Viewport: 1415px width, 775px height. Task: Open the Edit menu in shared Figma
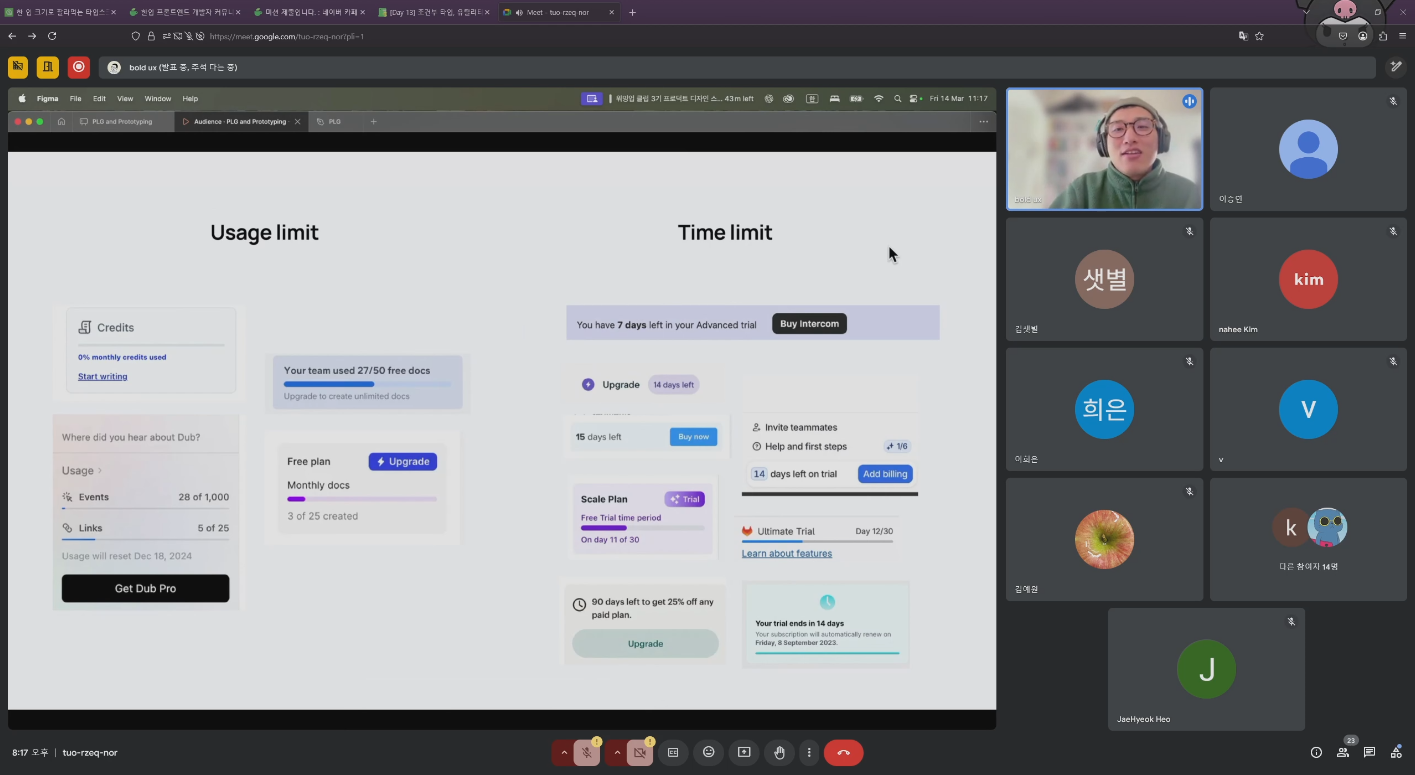99,99
